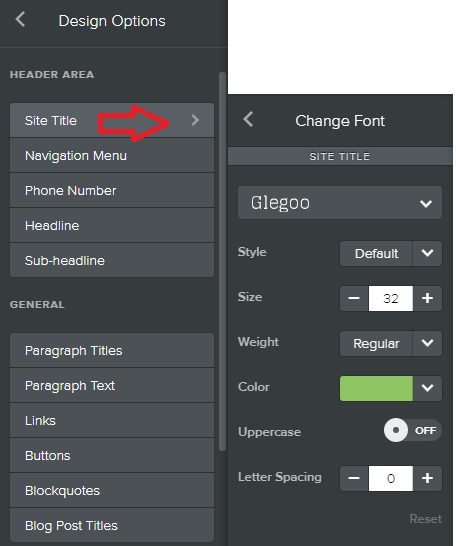This screenshot has width=456, height=546.
Task: Select Paragraph Titles option
Action: [112, 351]
